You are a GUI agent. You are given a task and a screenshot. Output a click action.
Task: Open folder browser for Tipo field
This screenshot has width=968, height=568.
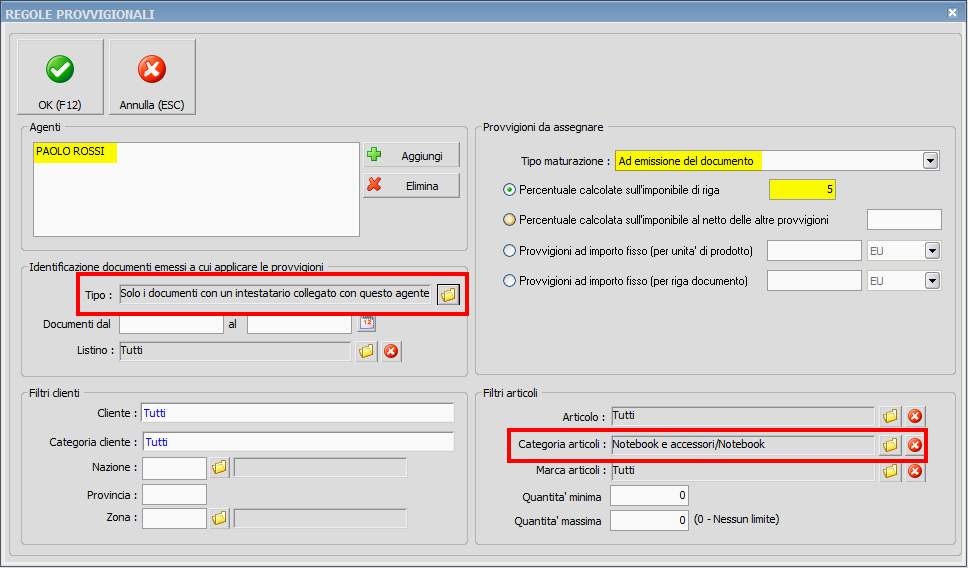(x=448, y=294)
